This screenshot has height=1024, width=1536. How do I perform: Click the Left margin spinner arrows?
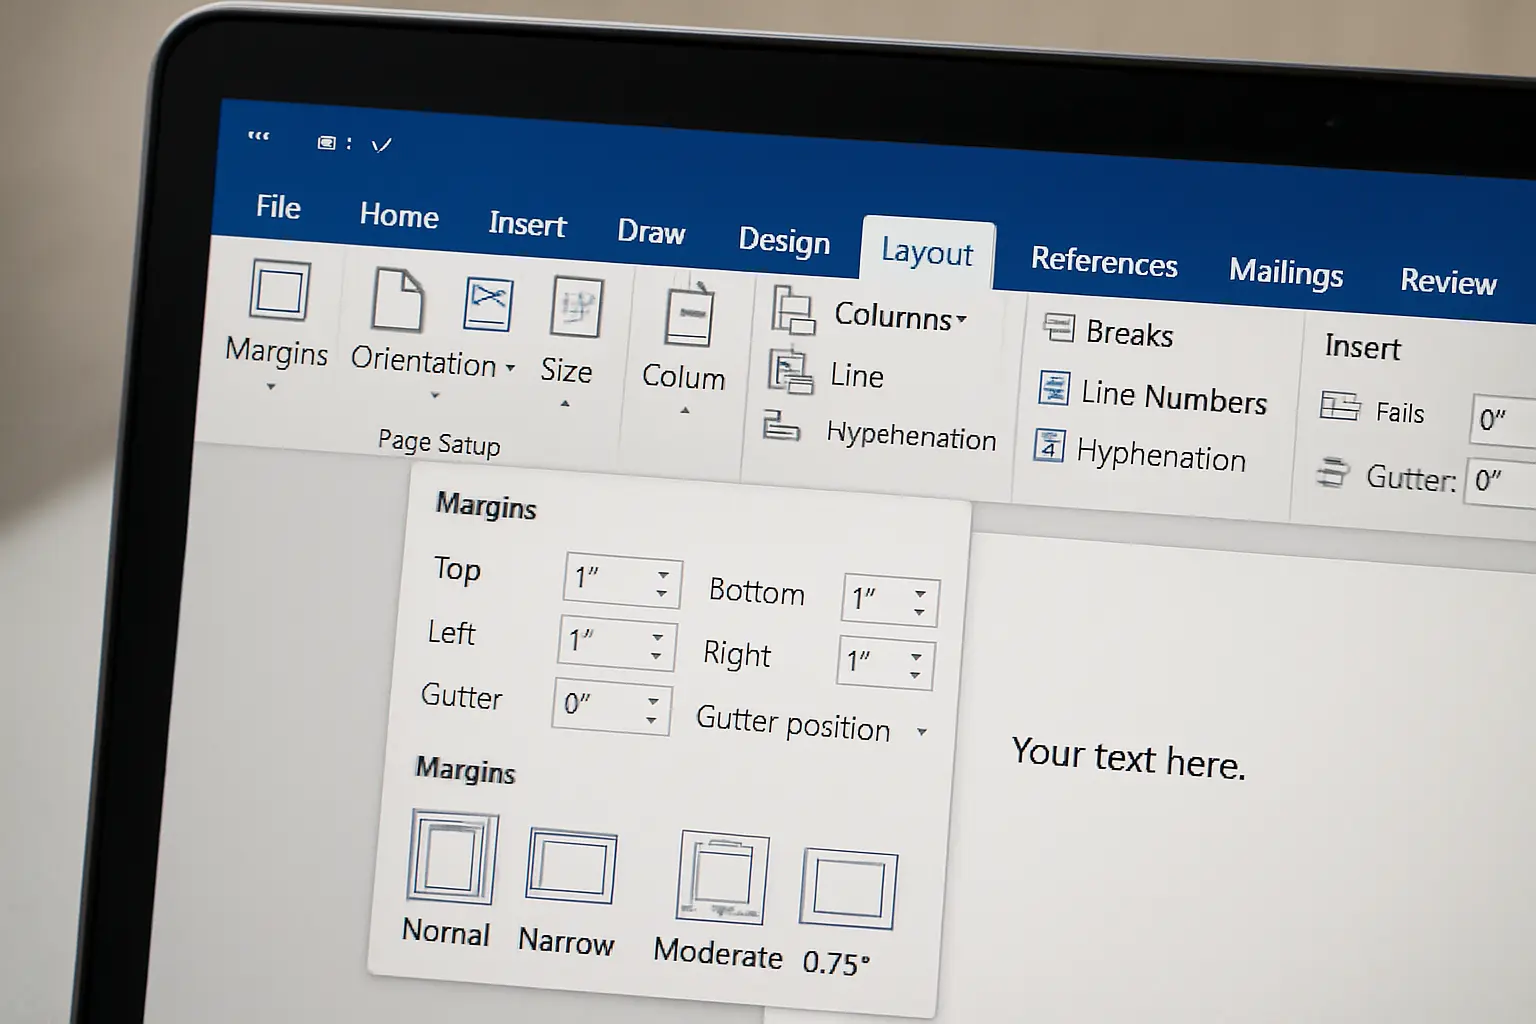tap(657, 646)
